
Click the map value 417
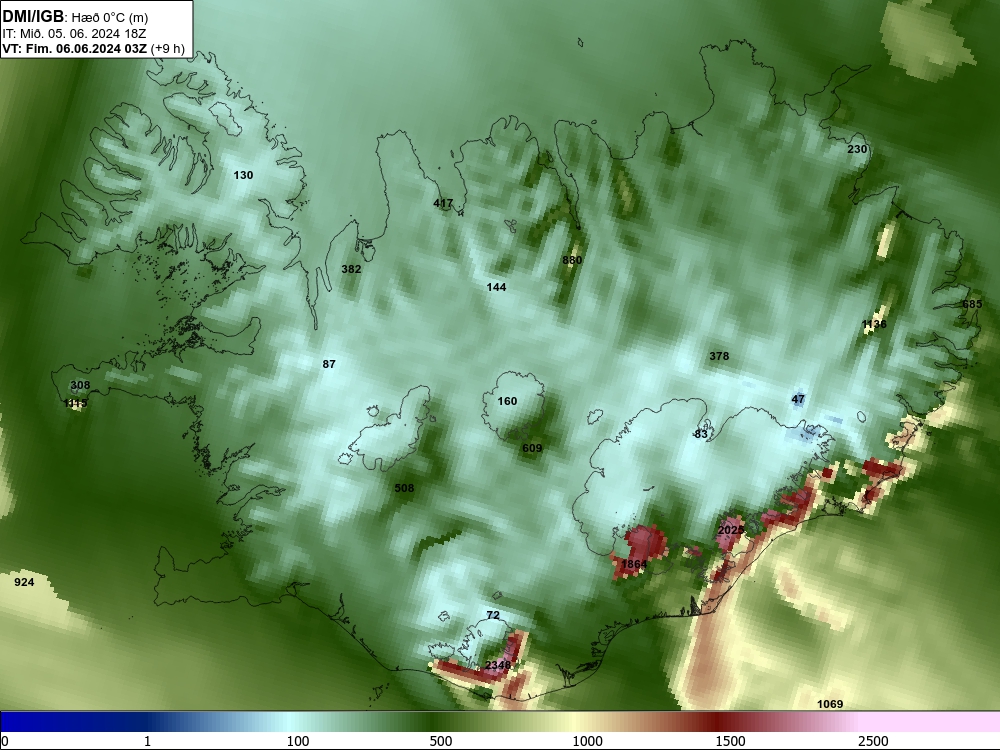coord(443,203)
